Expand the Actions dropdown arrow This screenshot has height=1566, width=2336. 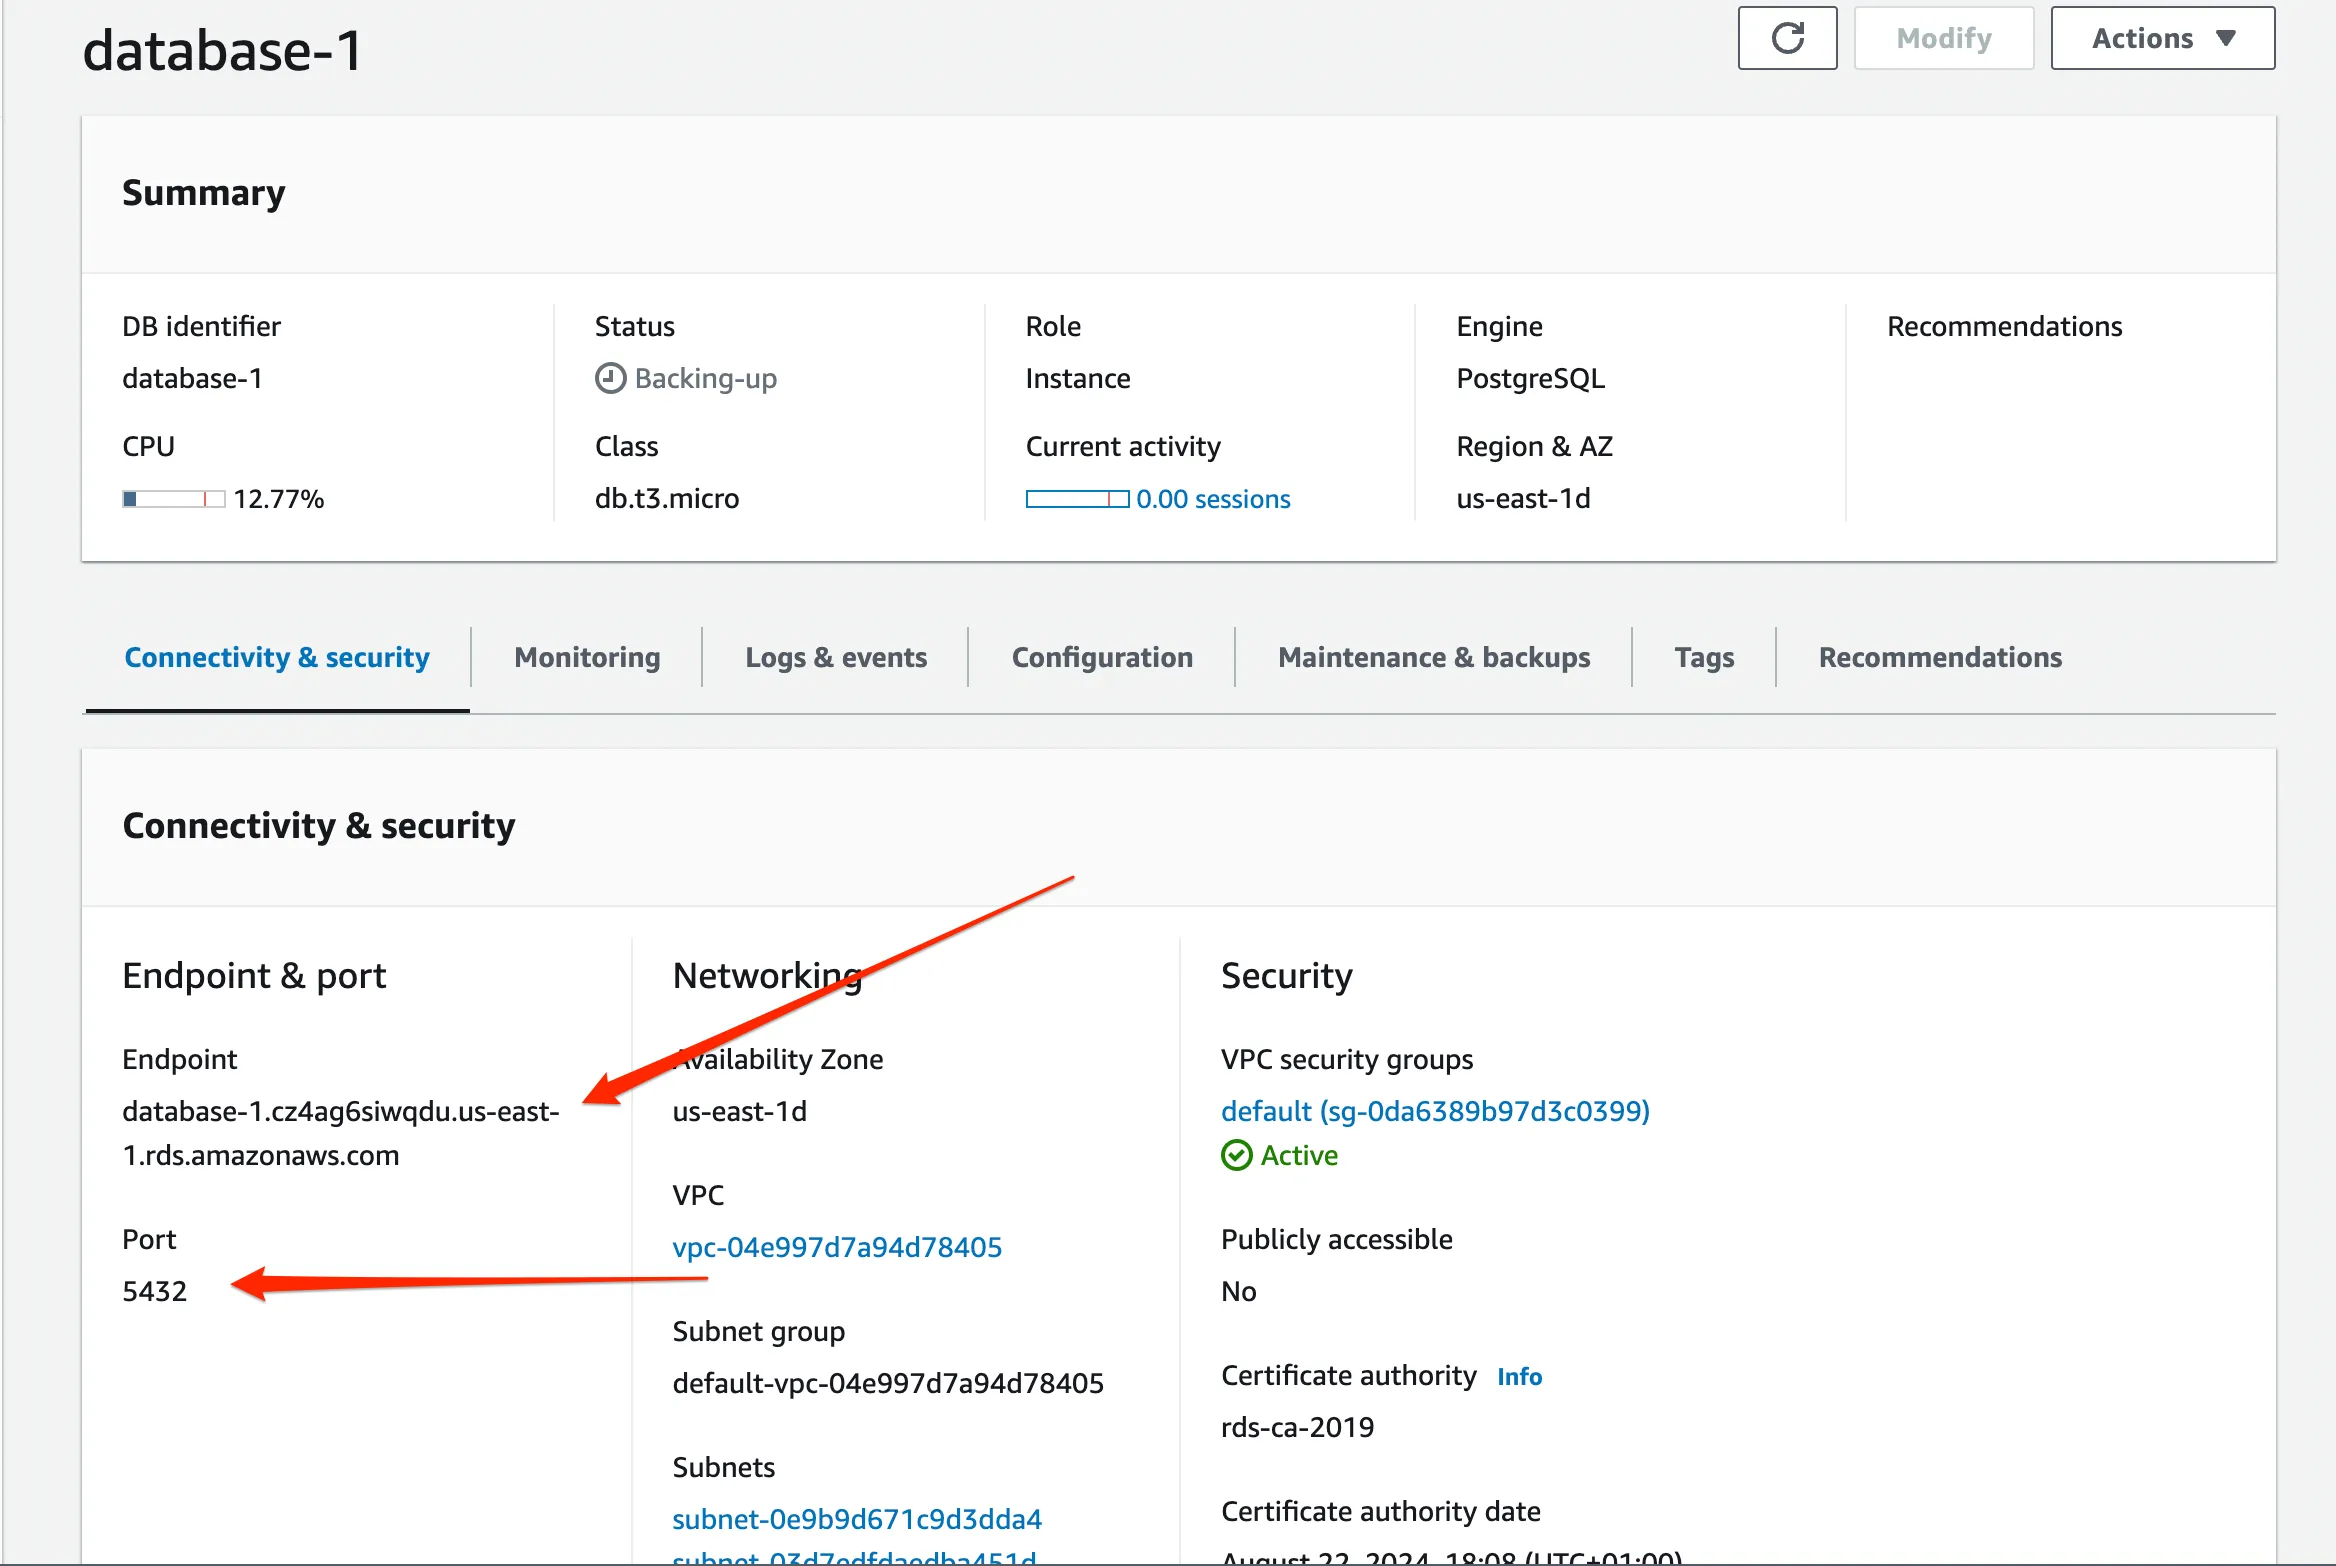(2226, 38)
